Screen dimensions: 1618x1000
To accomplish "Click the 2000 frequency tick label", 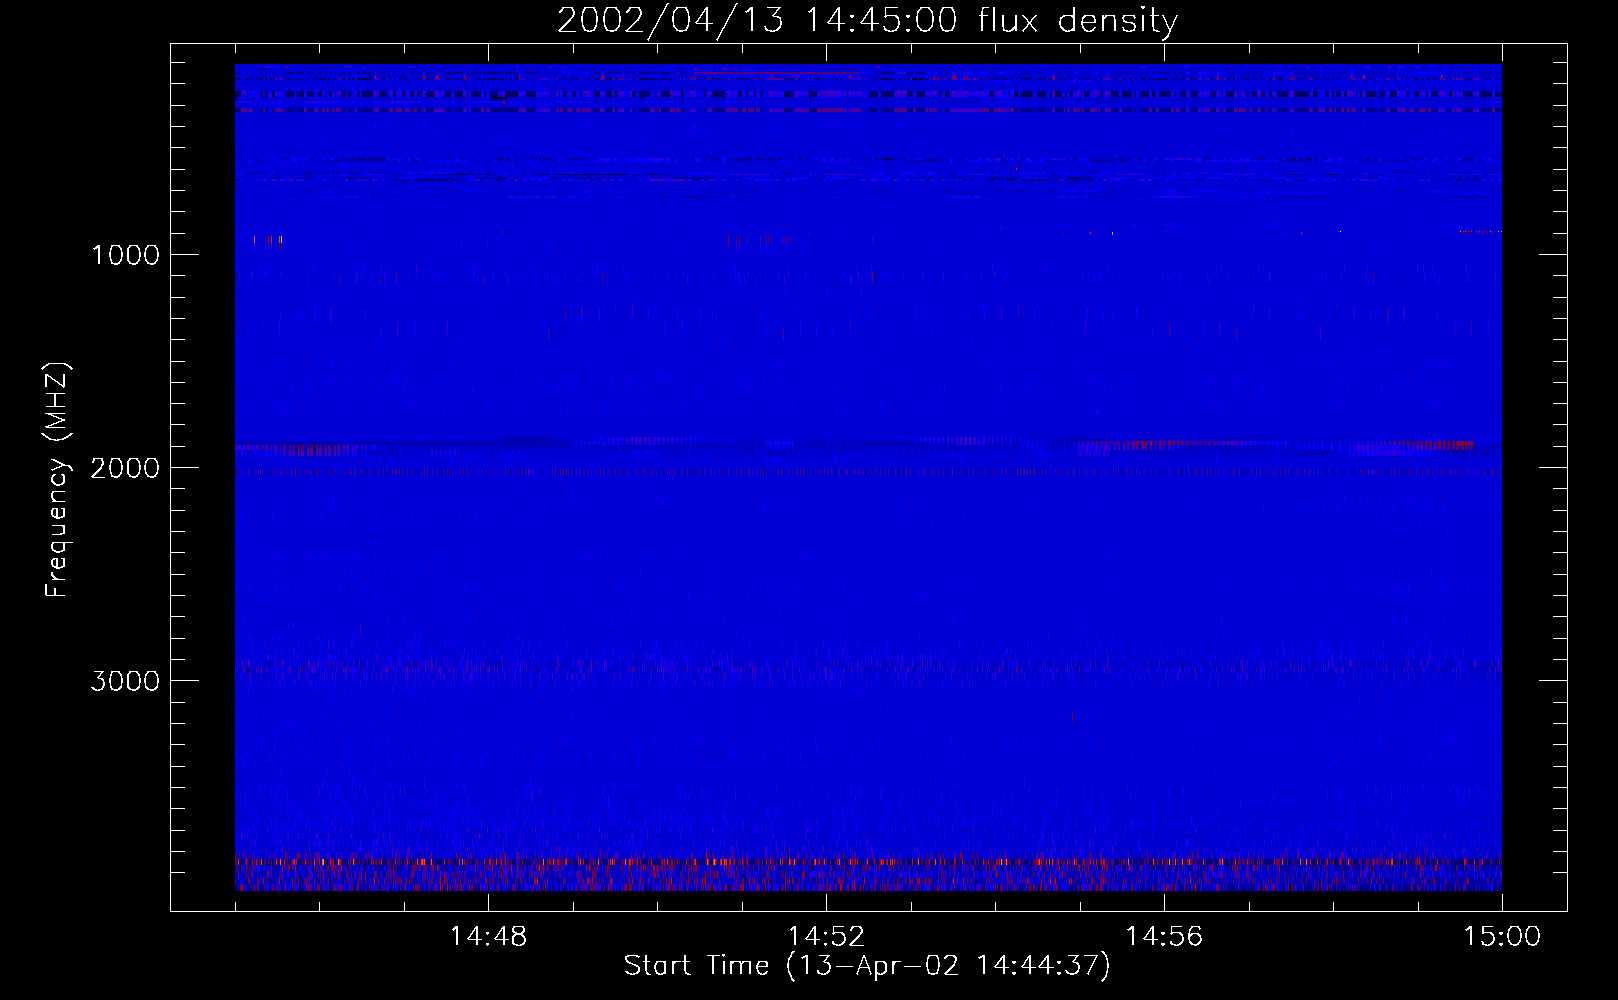I will pos(125,468).
